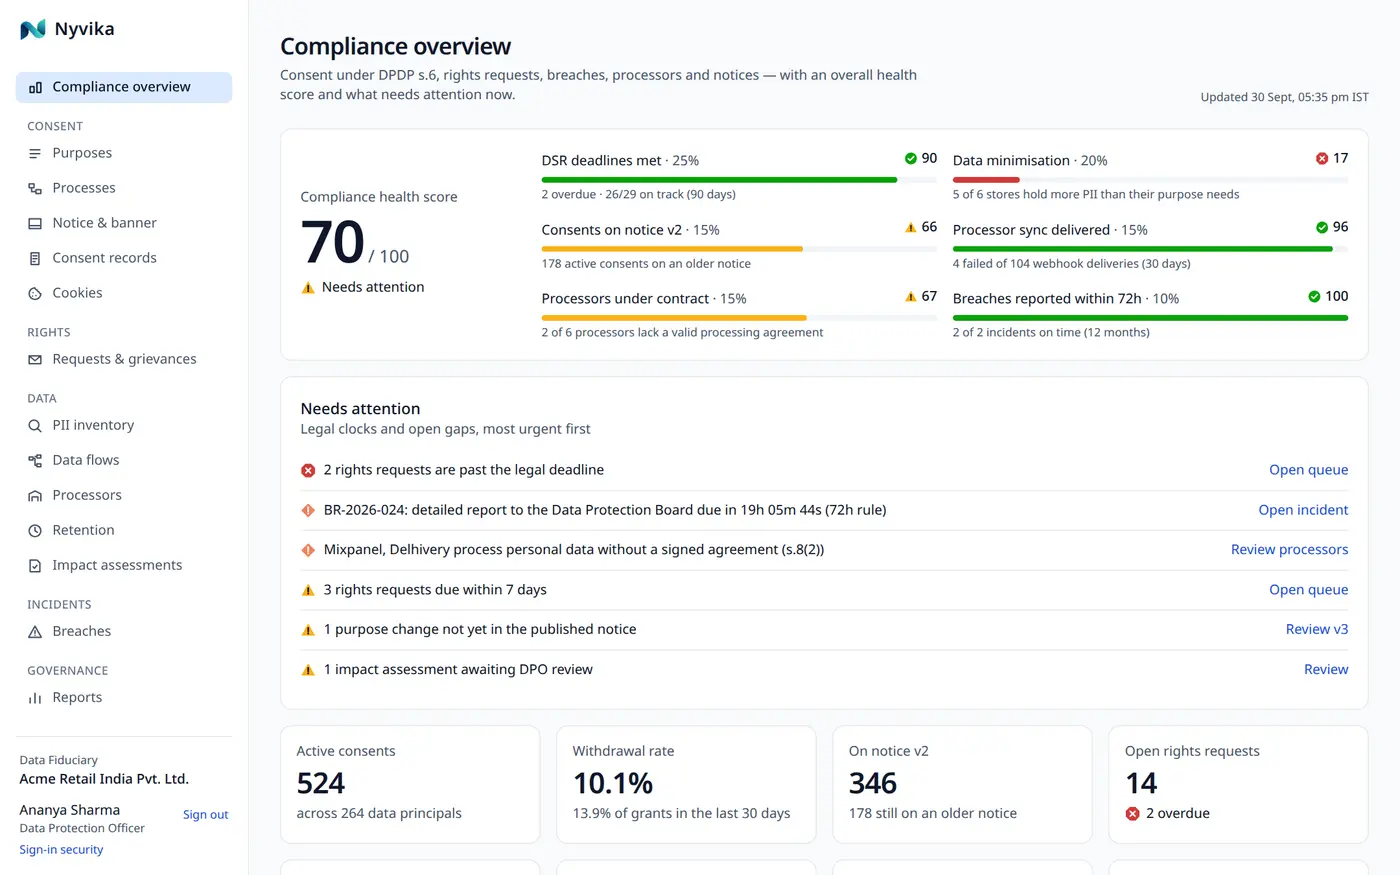
Task: Click Data minimisation red progress bar
Action: [x=1150, y=180]
